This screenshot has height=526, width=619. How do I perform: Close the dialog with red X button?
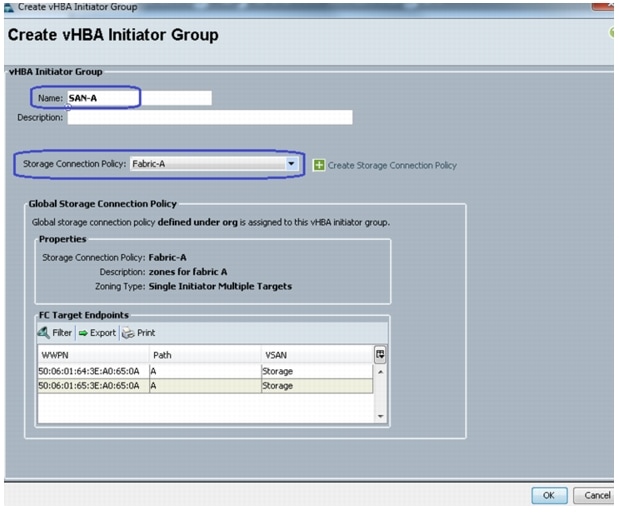[x=603, y=6]
